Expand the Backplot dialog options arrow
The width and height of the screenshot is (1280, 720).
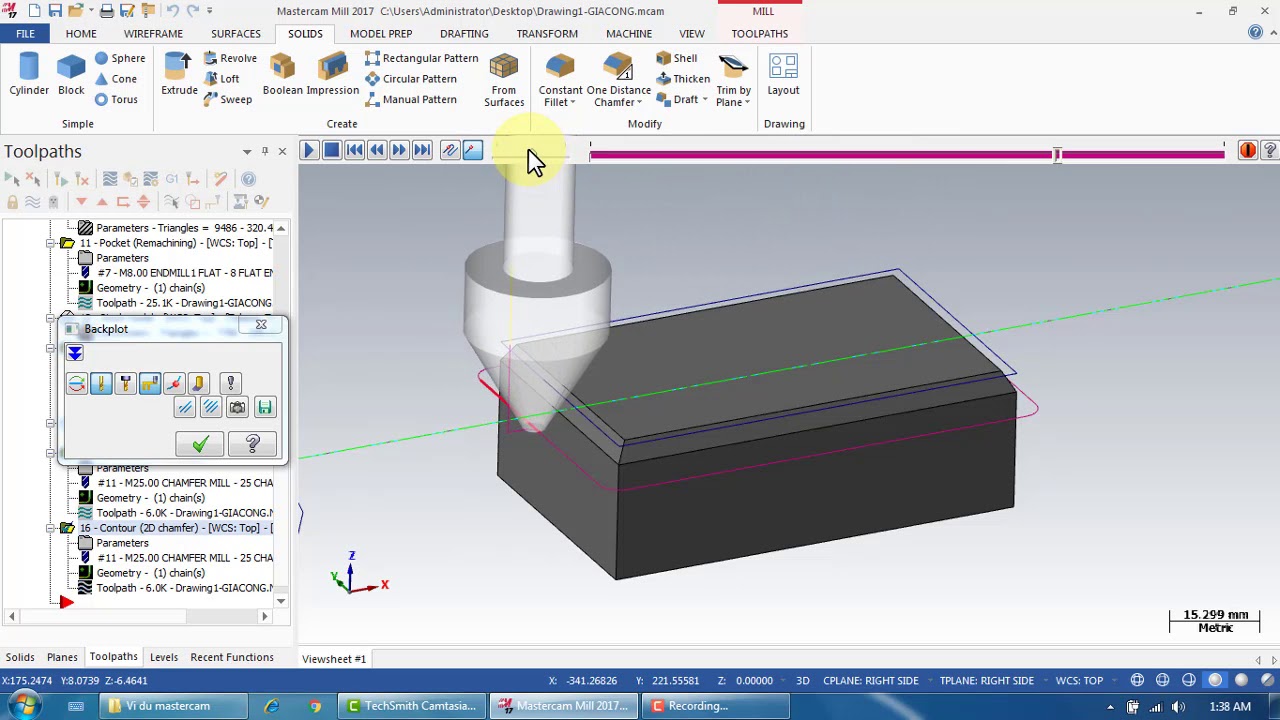(x=75, y=353)
